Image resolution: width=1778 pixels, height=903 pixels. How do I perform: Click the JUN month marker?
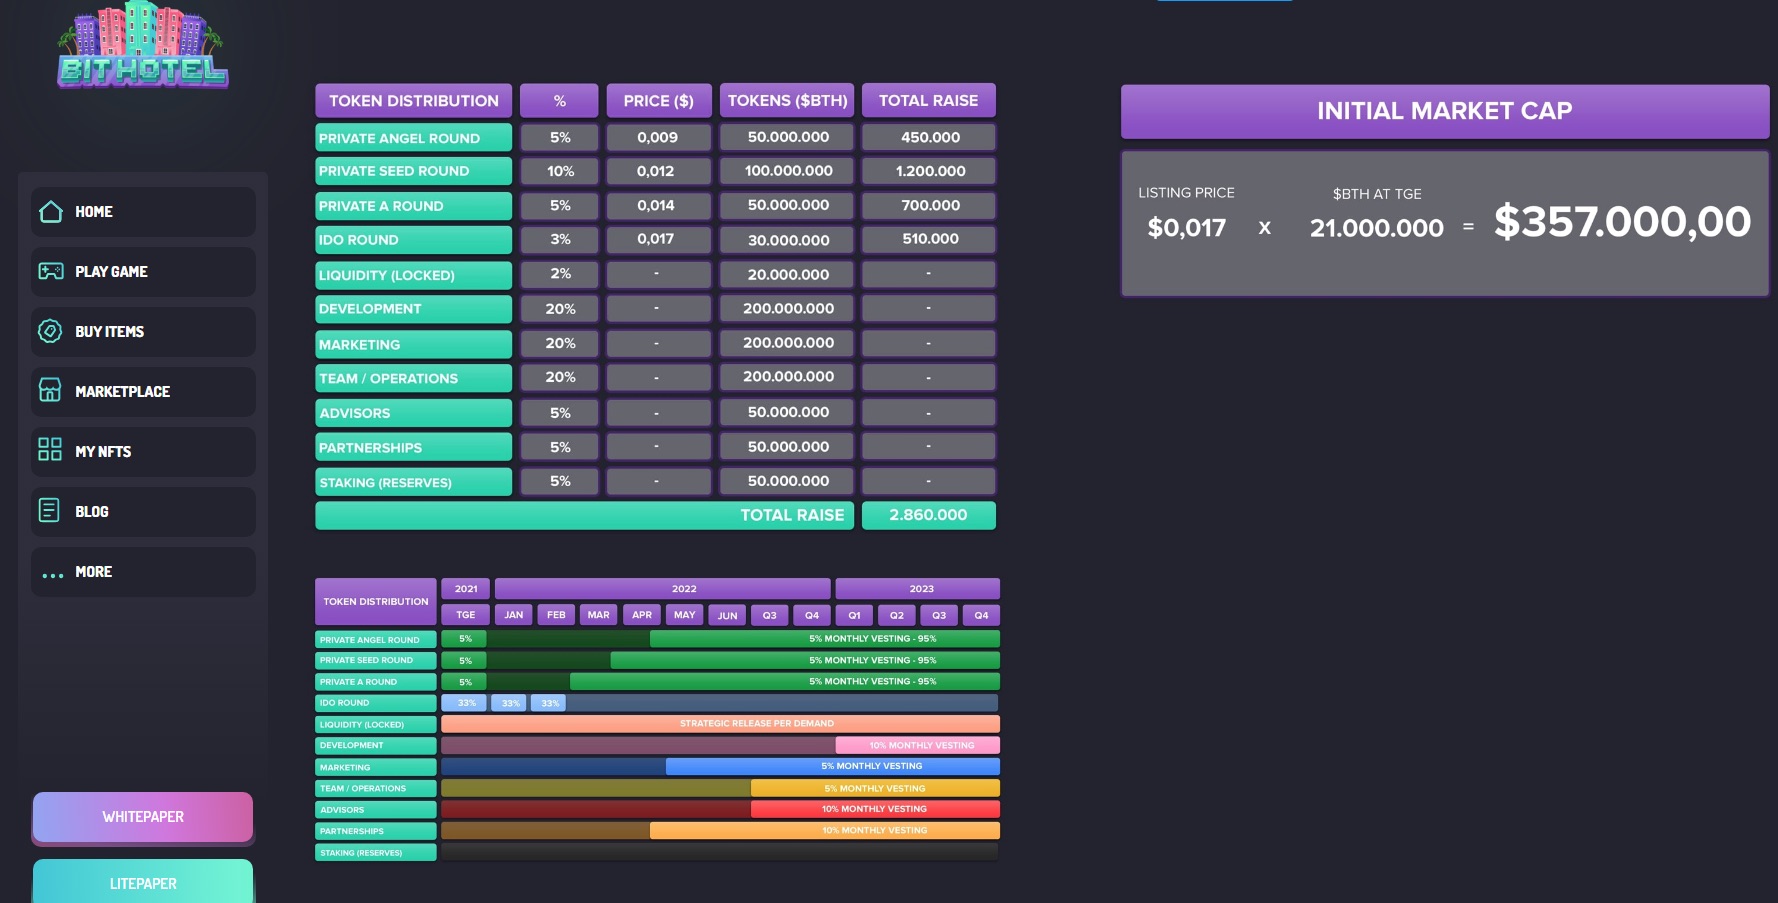pos(728,615)
